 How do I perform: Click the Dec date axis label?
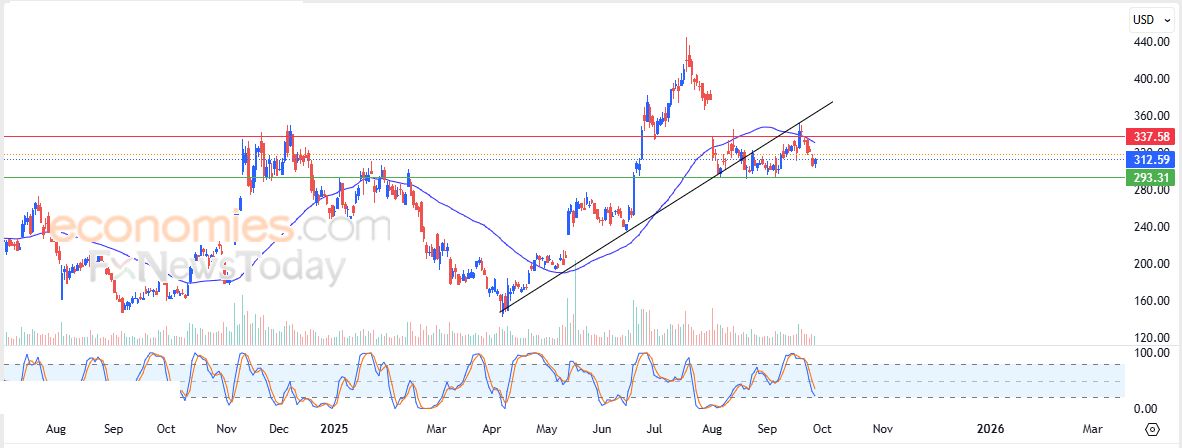click(x=279, y=429)
